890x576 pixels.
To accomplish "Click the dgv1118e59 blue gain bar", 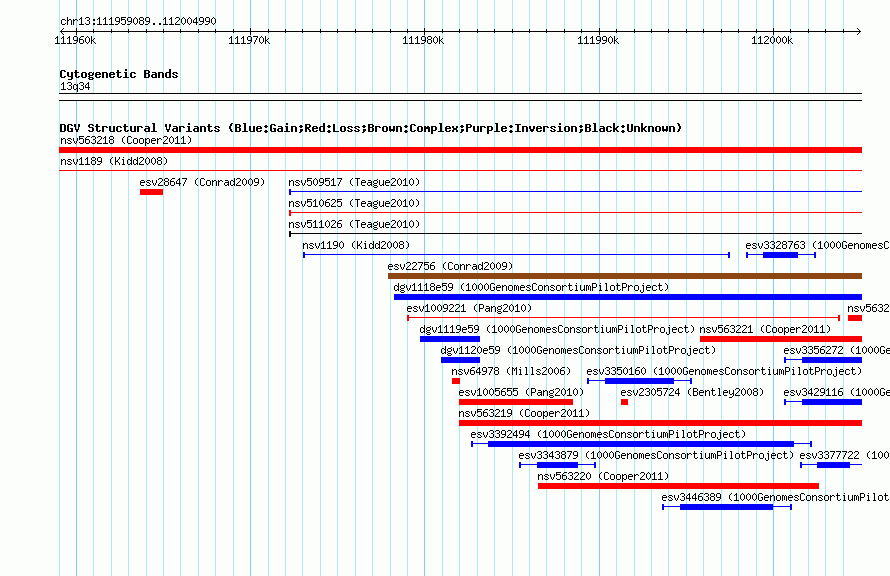I will pyautogui.click(x=628, y=297).
